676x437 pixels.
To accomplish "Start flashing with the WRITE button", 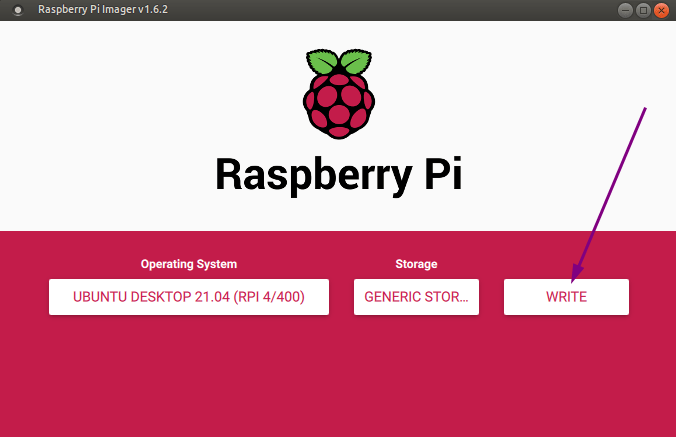I will (566, 297).
